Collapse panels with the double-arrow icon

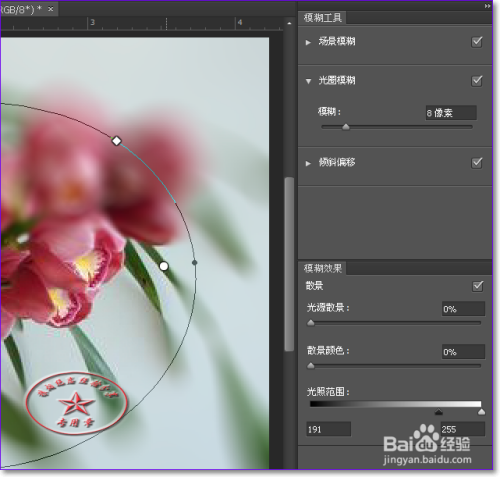point(488,6)
